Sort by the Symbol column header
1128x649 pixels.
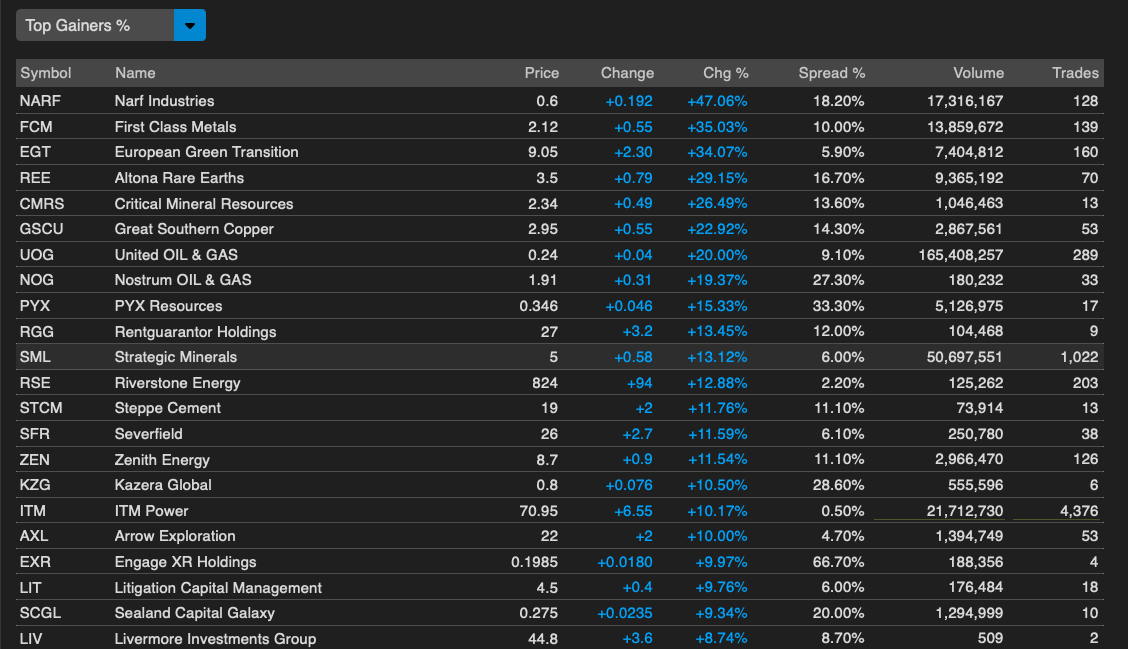click(x=46, y=73)
